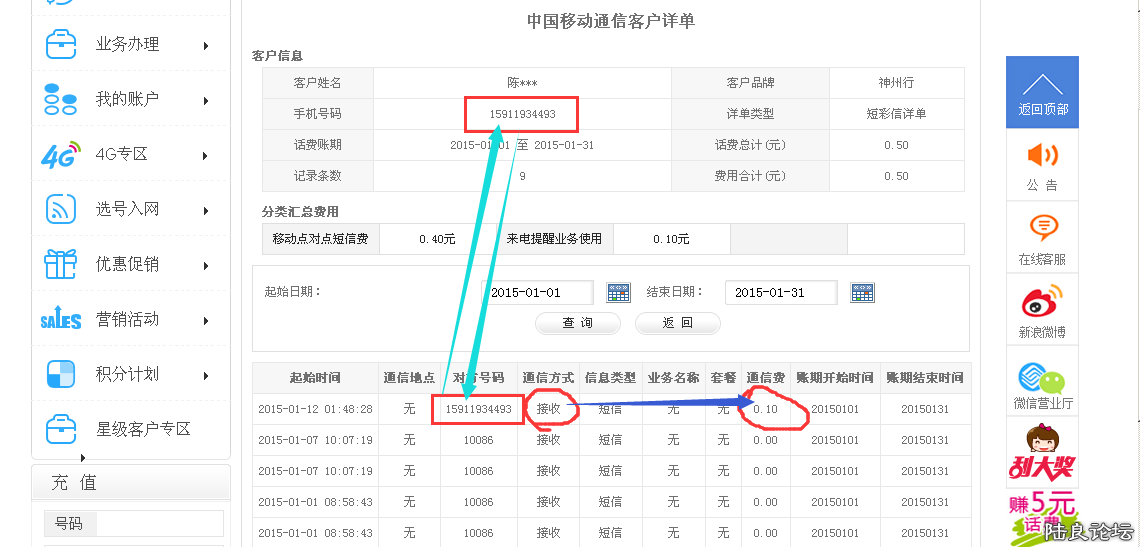Click the 充值 panel header
This screenshot has width=1140, height=547.
click(x=131, y=482)
